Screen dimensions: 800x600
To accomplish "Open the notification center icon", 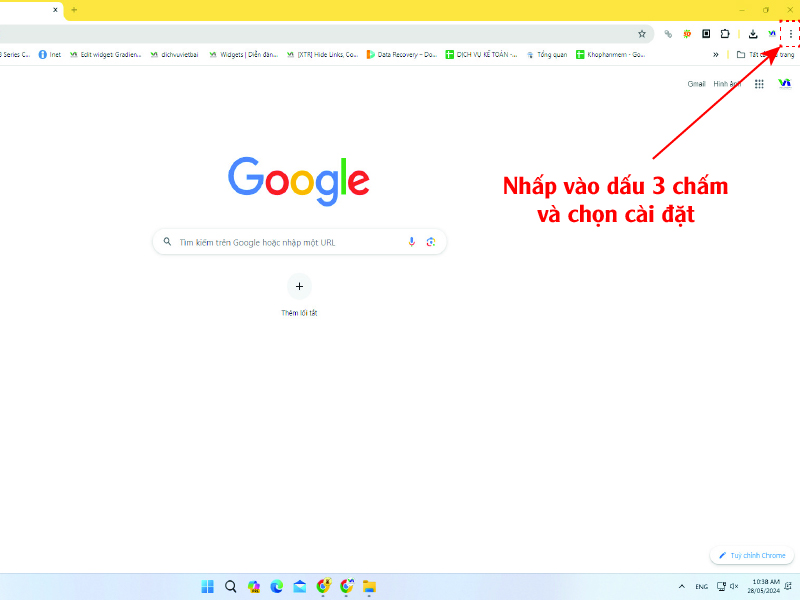I will 789,587.
